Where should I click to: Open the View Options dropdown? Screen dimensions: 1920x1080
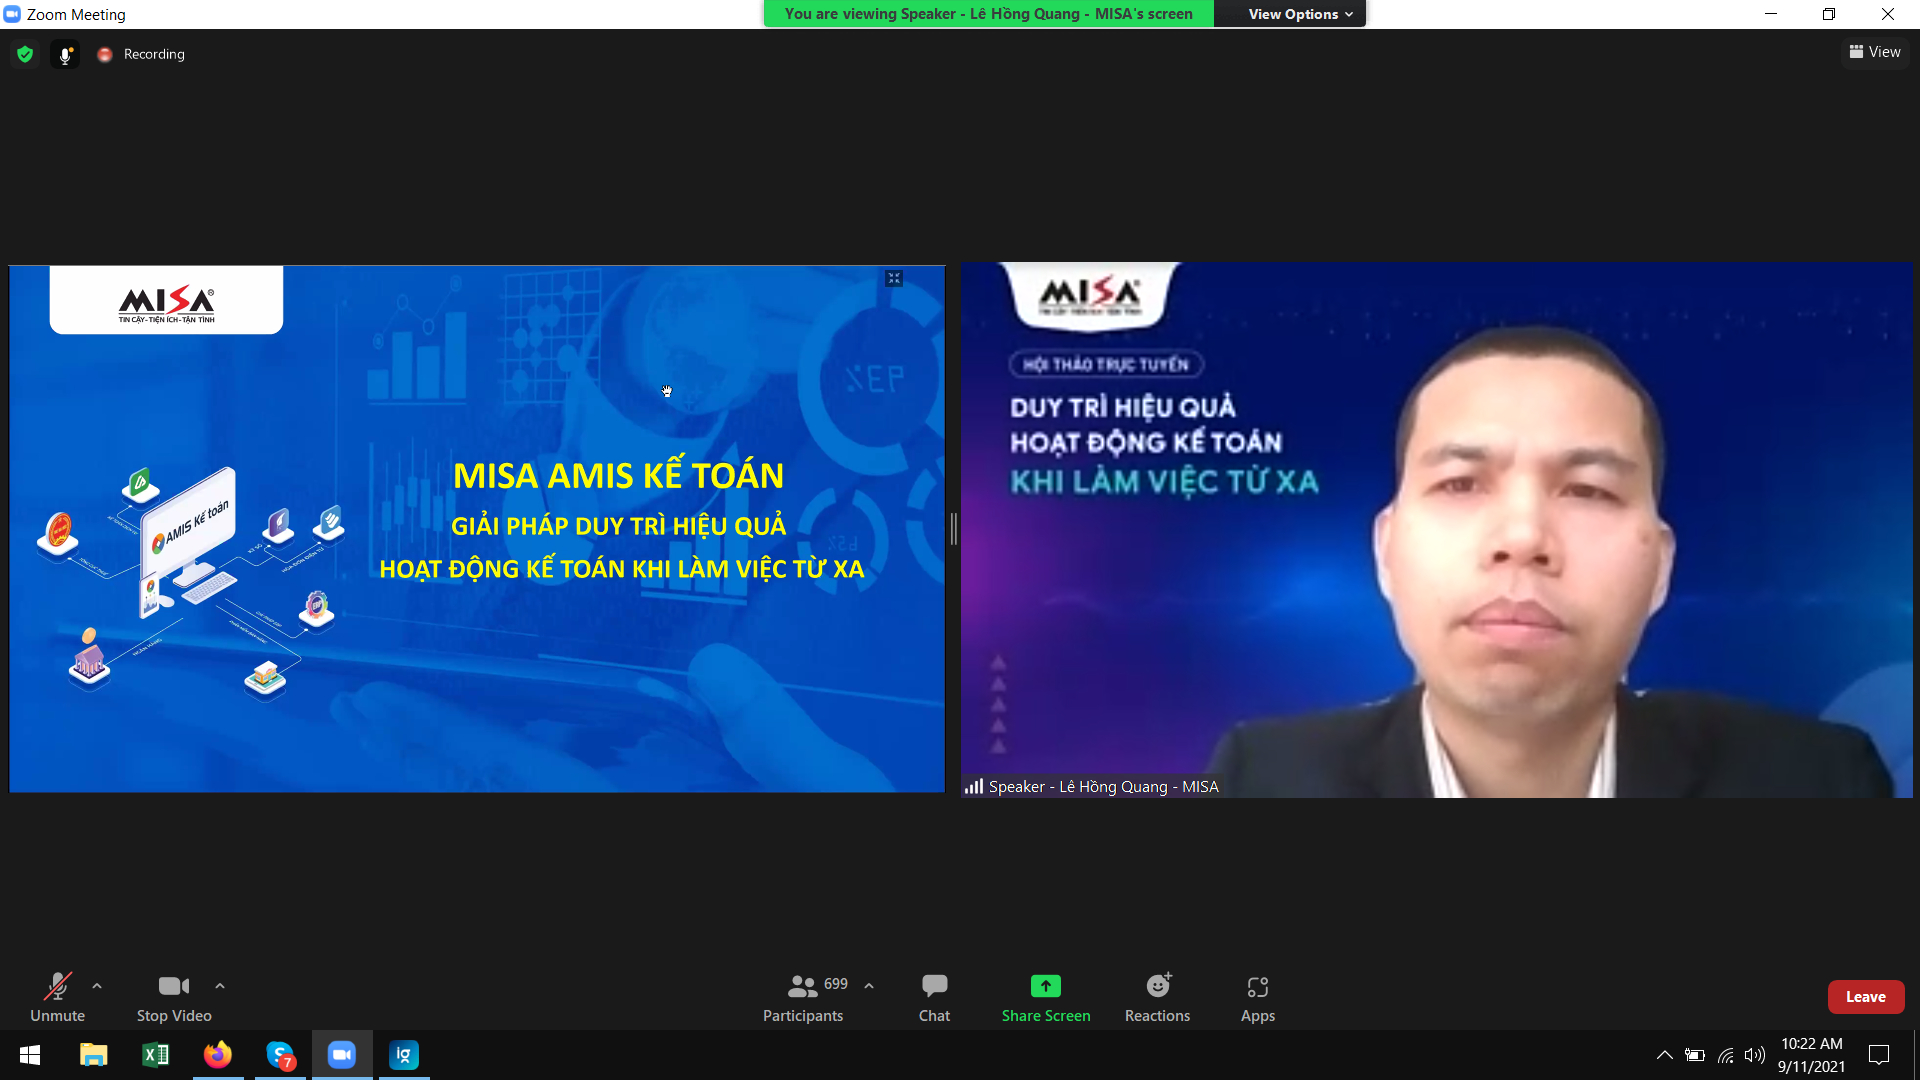pos(1299,14)
